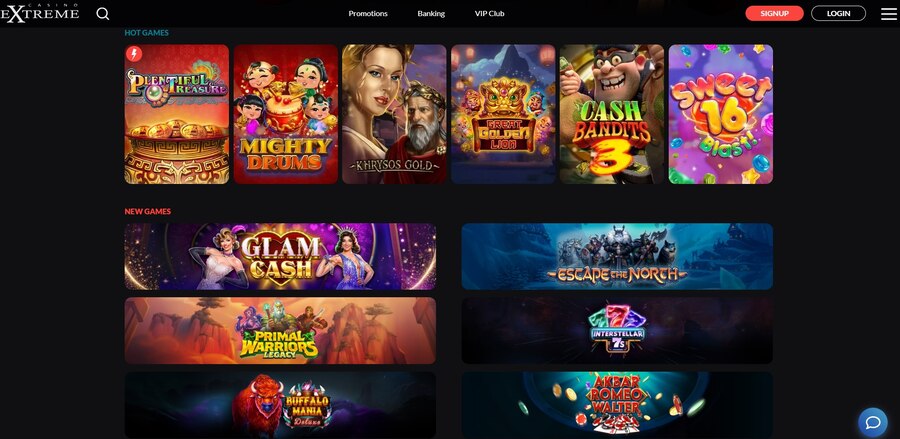Screen dimensions: 900x439
Task: Select the Great Golden Lion game
Action: pos(503,114)
